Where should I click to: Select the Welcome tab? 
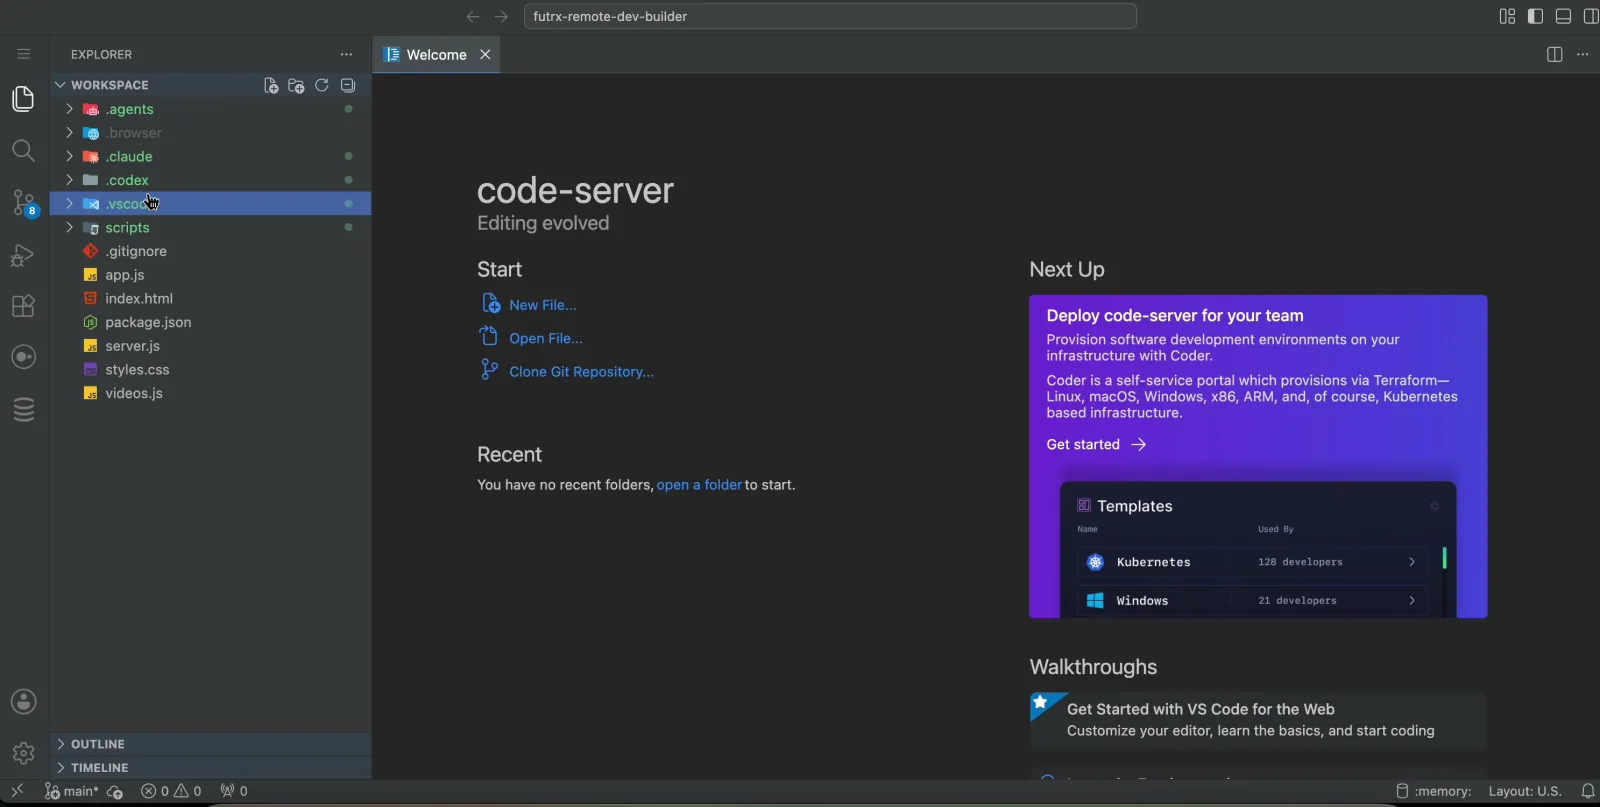coord(436,55)
